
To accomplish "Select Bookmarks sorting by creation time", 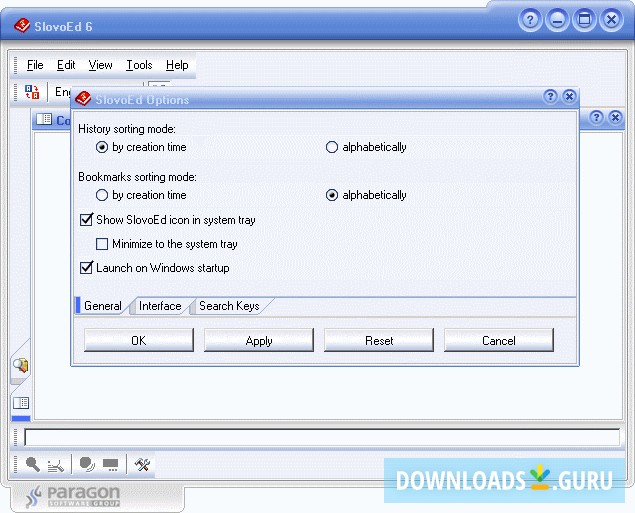I will [x=141, y=195].
